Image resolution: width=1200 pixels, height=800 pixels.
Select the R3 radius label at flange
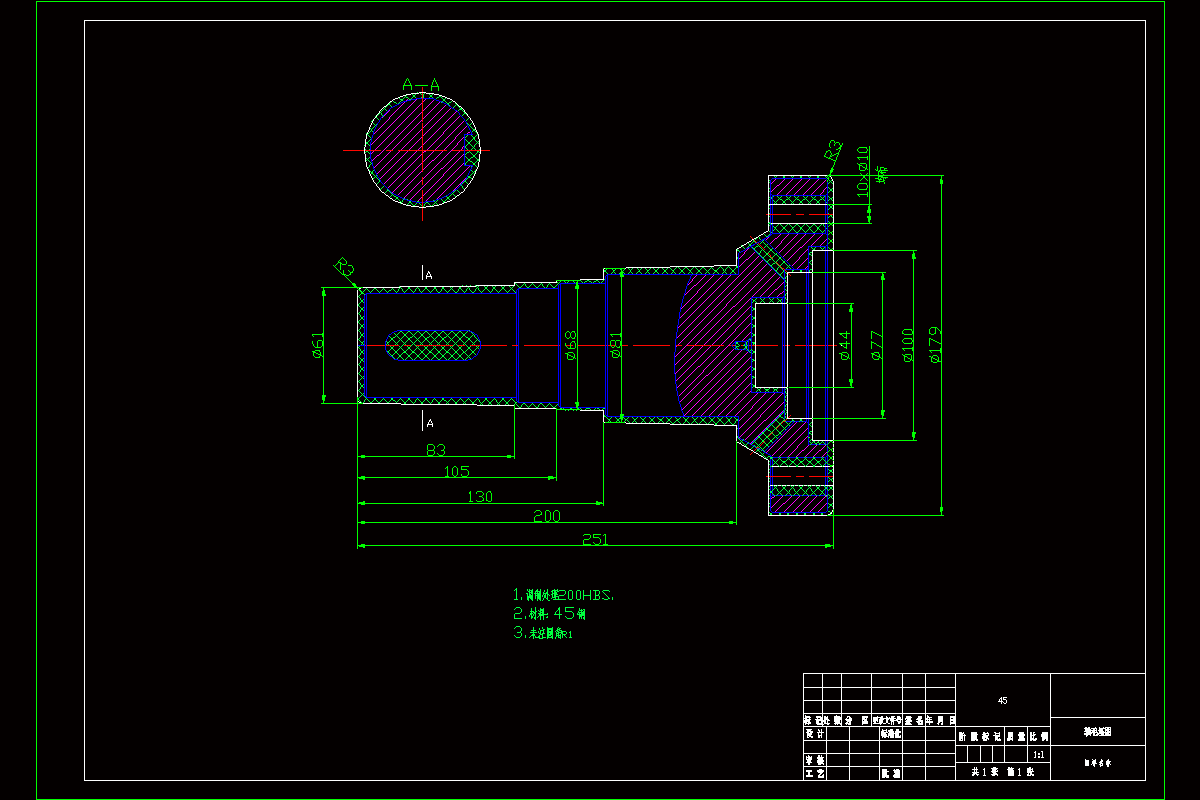(834, 151)
